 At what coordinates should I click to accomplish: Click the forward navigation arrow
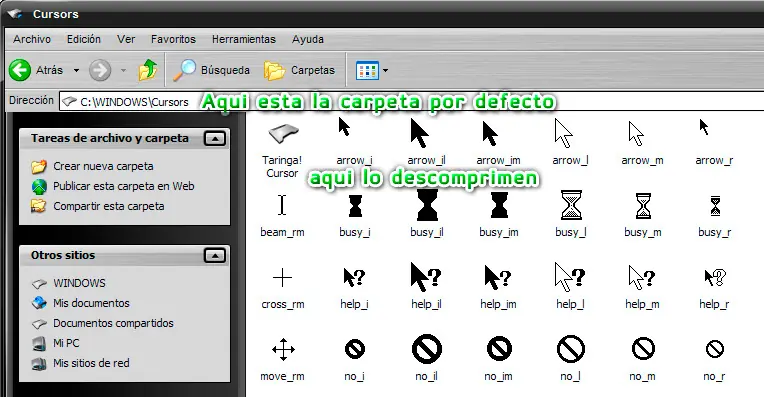tap(100, 71)
